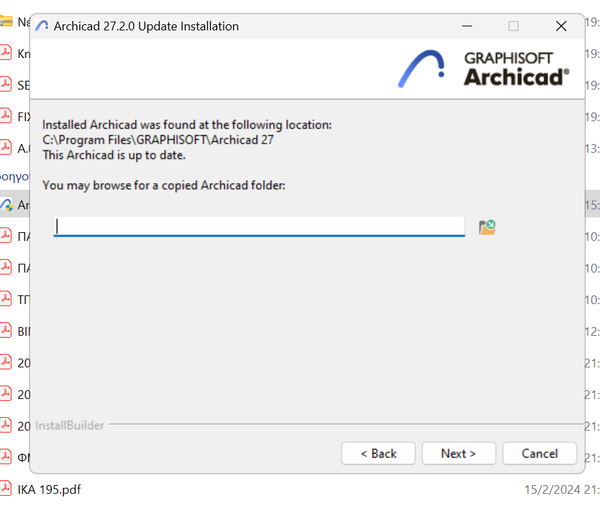This screenshot has width=600, height=506.
Task: Close the Archicad Update Installation window
Action: click(x=561, y=26)
